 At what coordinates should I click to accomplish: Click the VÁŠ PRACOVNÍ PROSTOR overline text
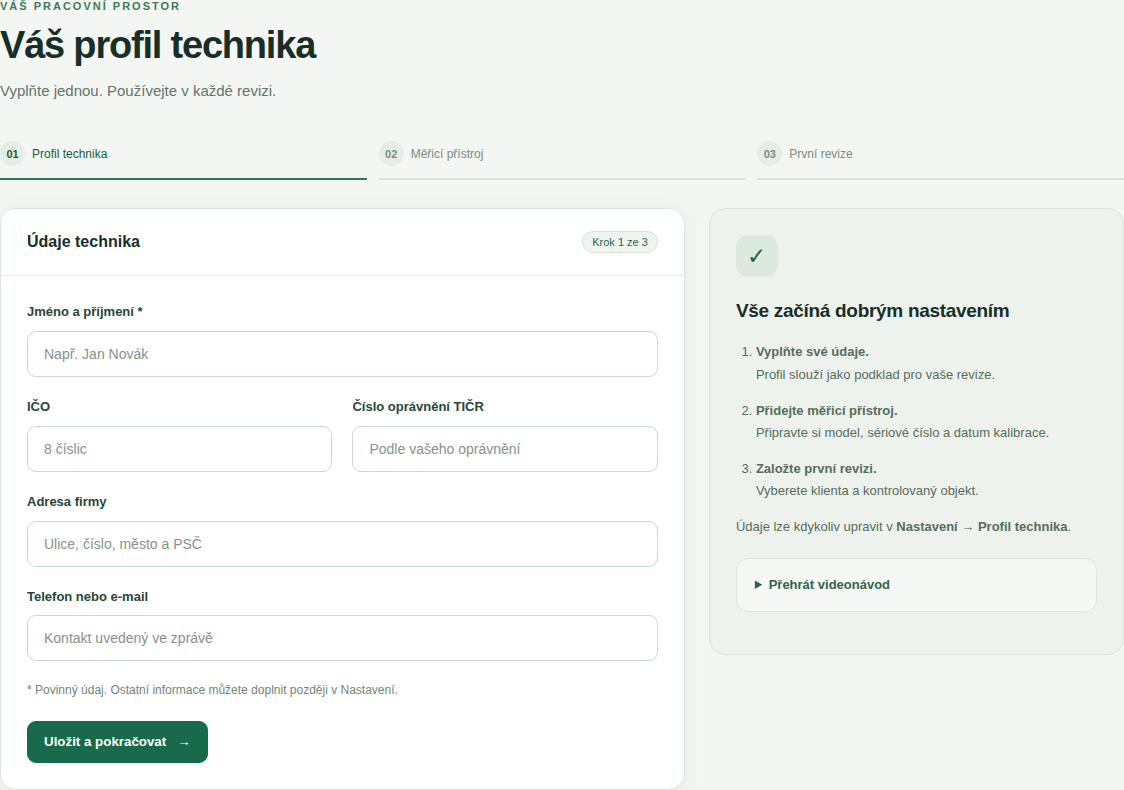pyautogui.click(x=90, y=6)
